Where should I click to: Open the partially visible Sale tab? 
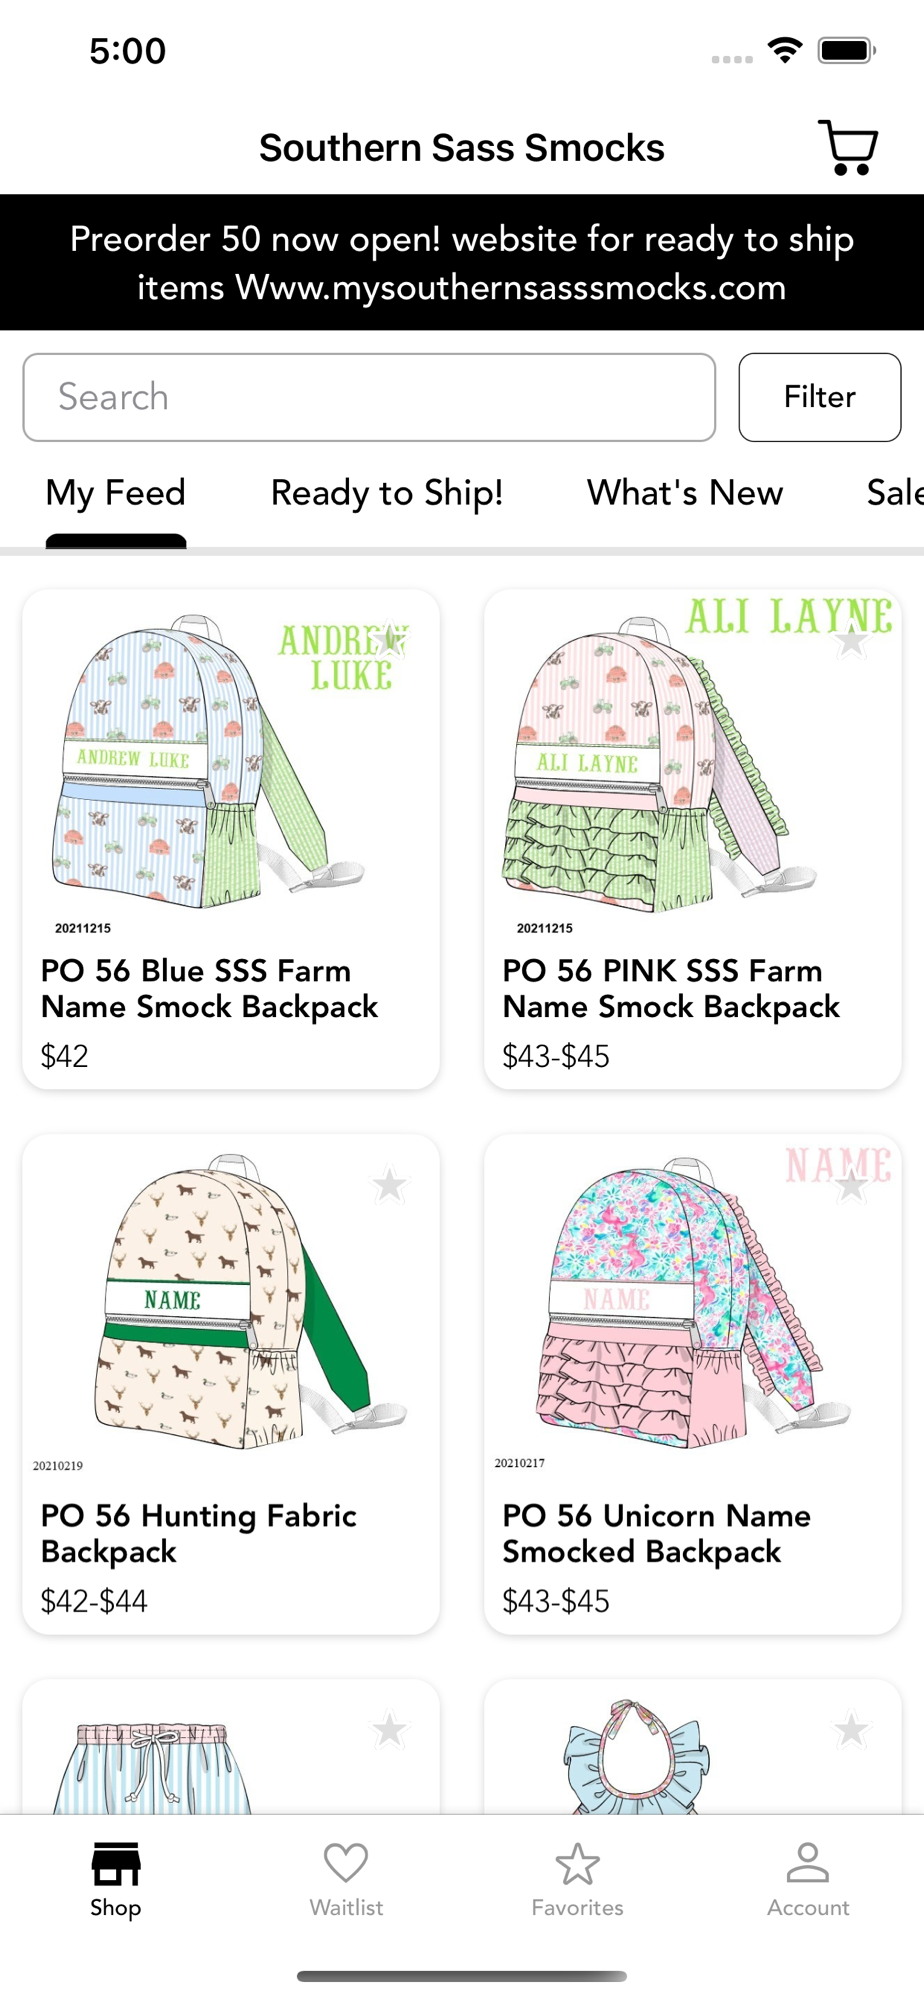894,493
